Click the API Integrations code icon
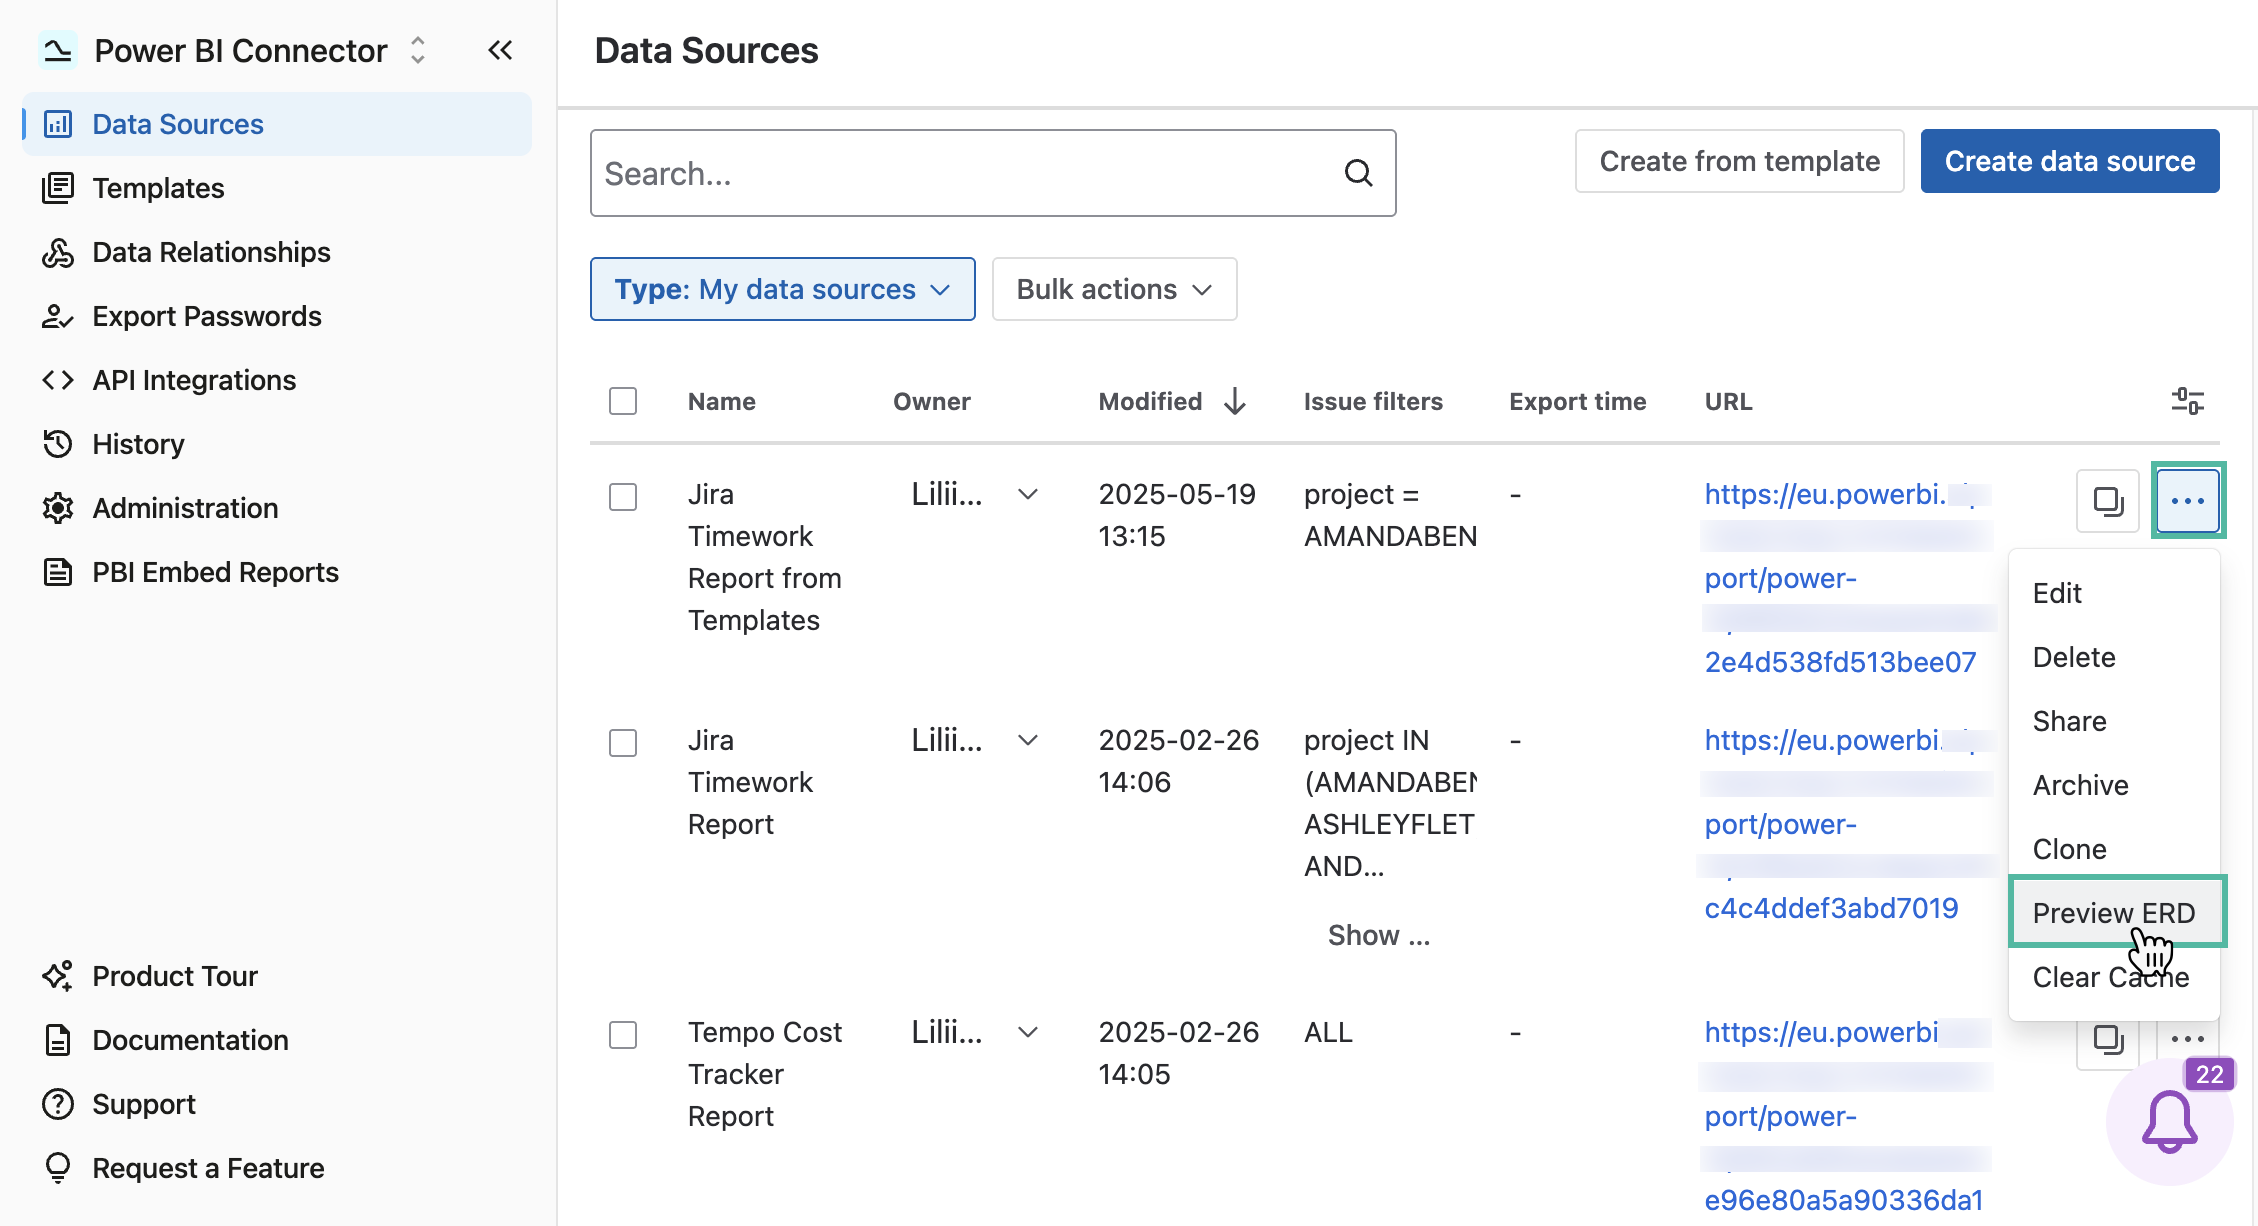 point(58,380)
